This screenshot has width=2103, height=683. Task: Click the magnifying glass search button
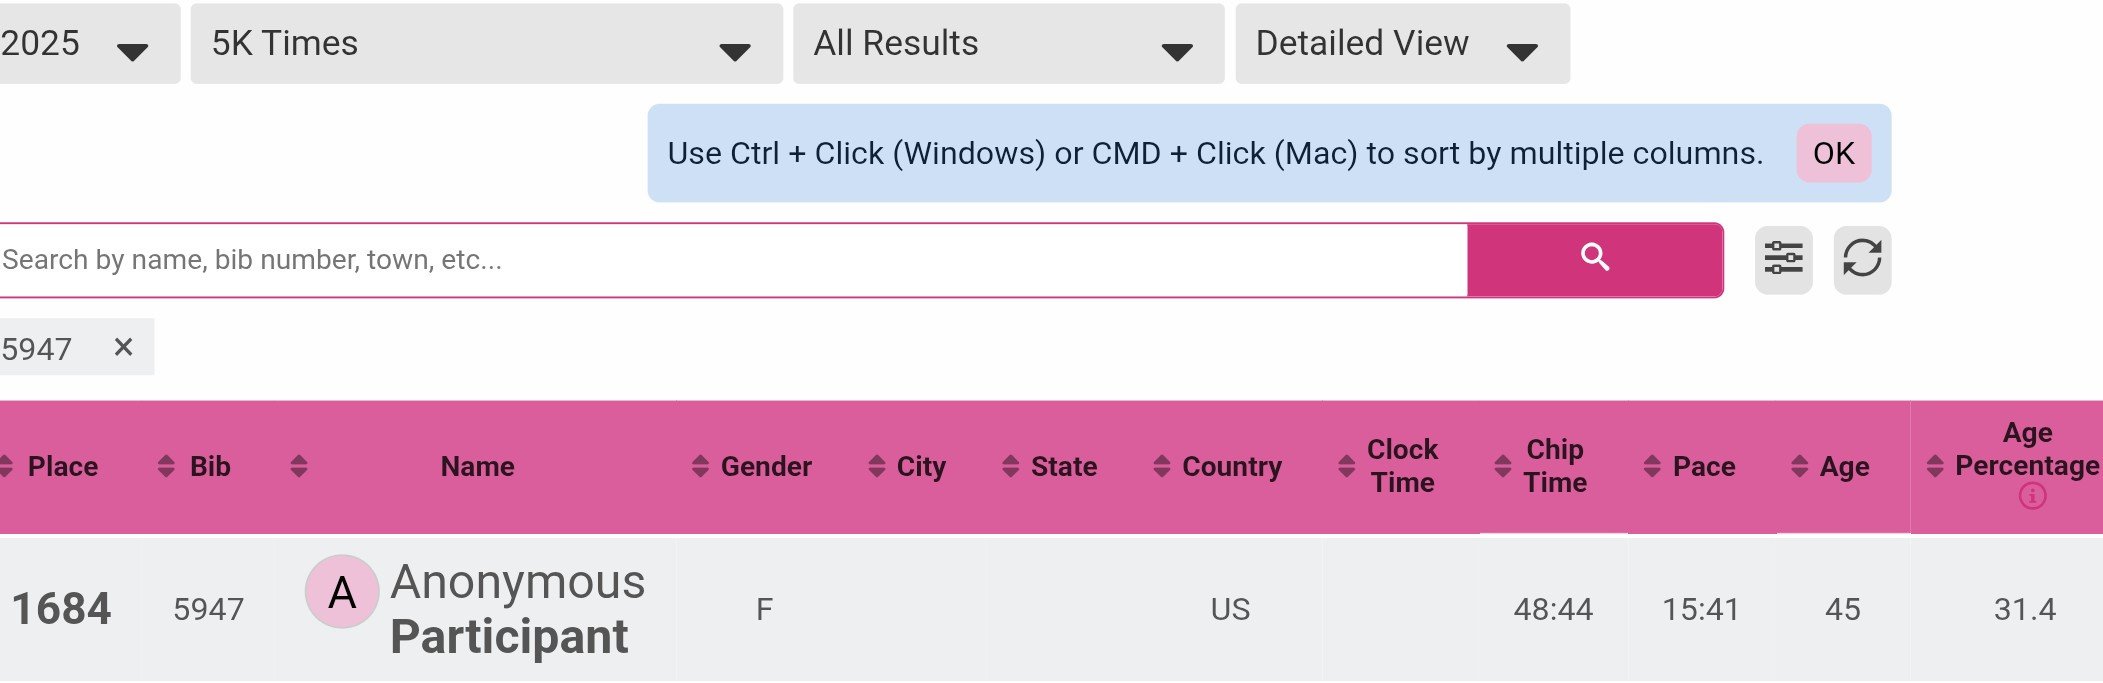1594,259
